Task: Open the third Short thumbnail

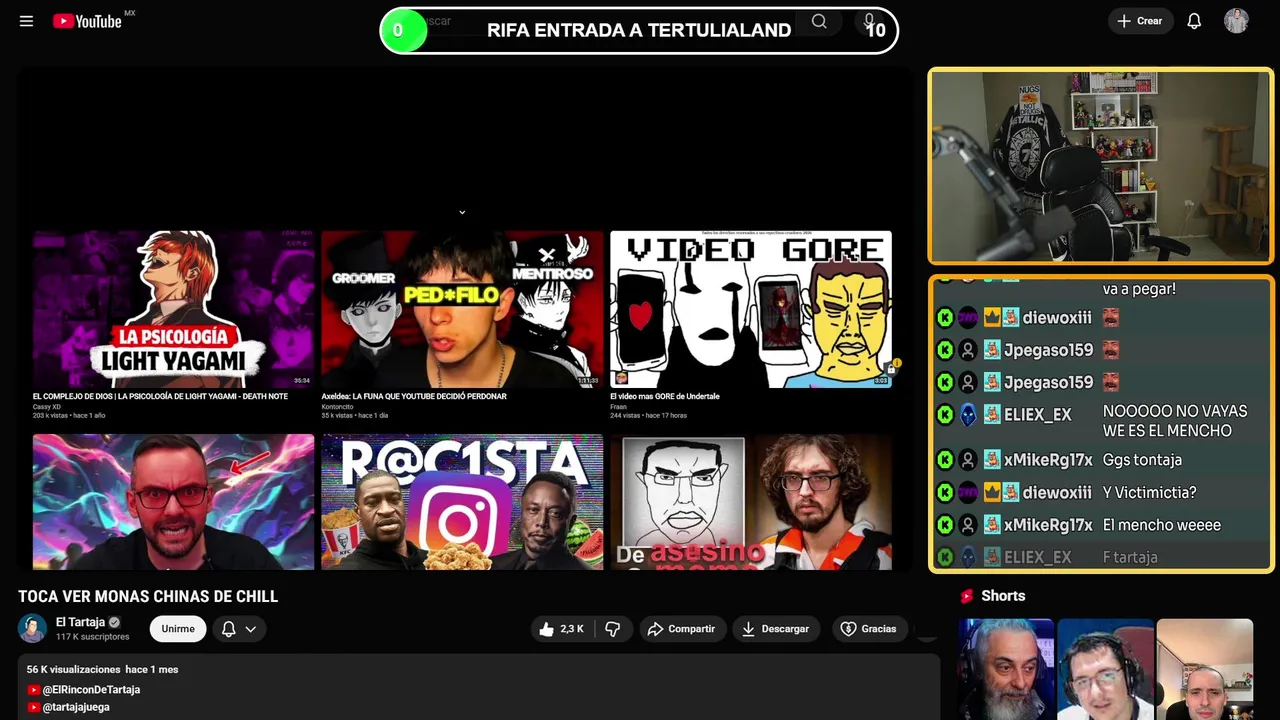Action: coord(1204,669)
